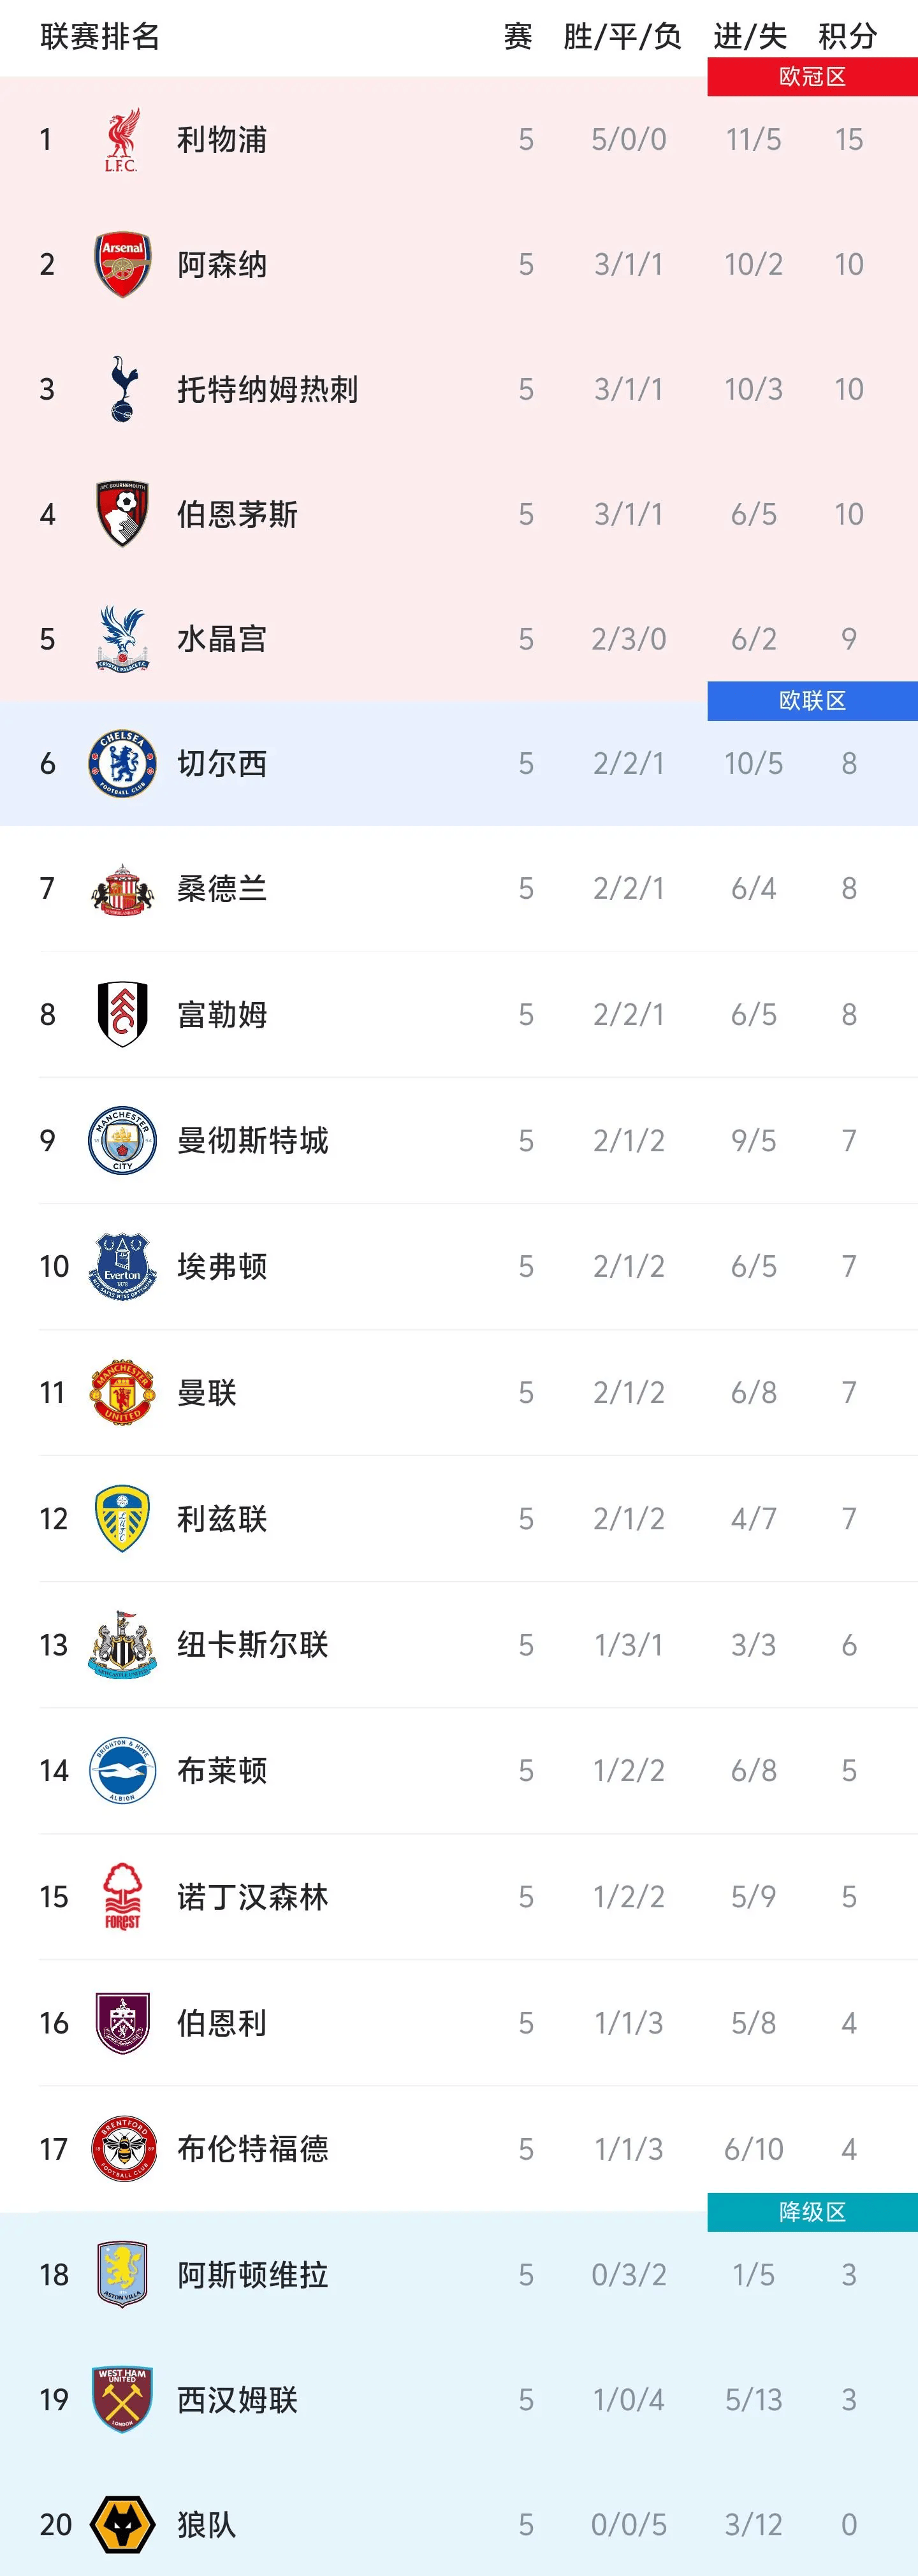Click the 积分 column header
The width and height of the screenshot is (918, 2576).
tap(847, 37)
